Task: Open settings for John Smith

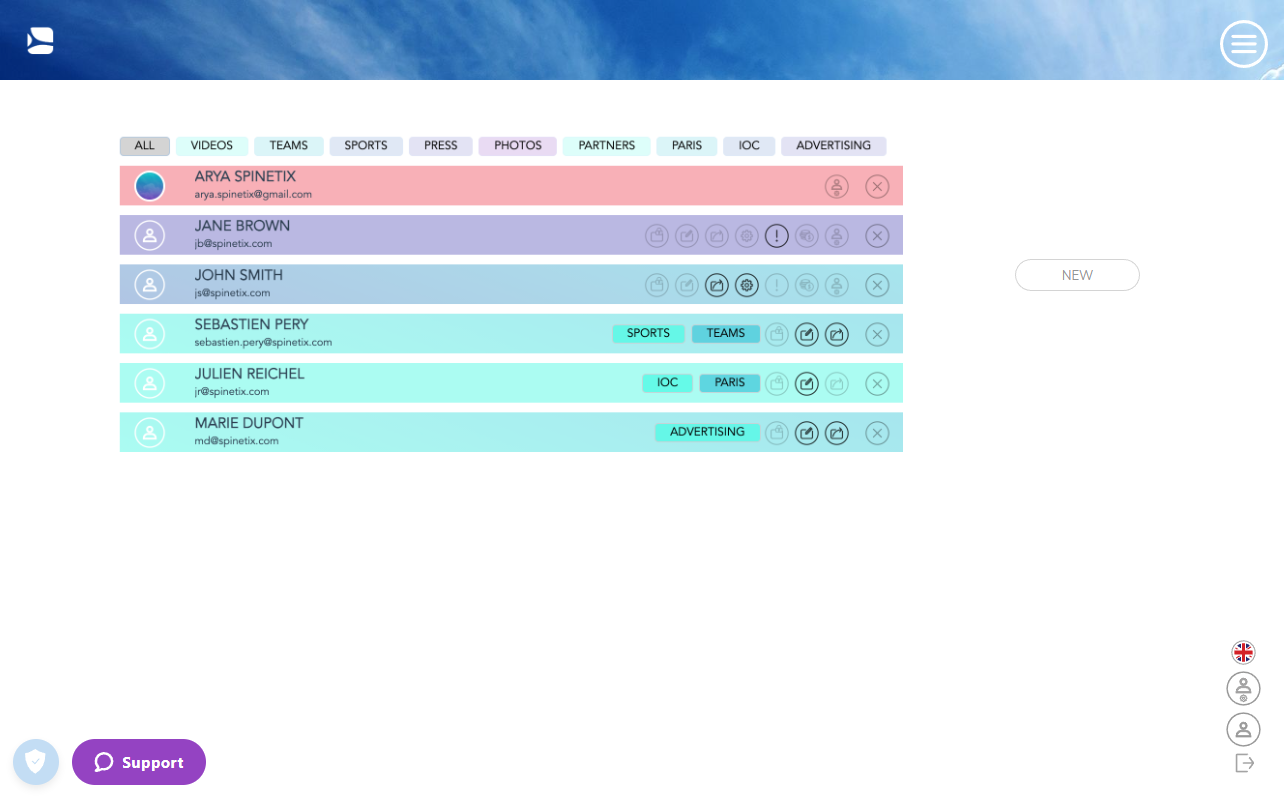Action: [747, 285]
